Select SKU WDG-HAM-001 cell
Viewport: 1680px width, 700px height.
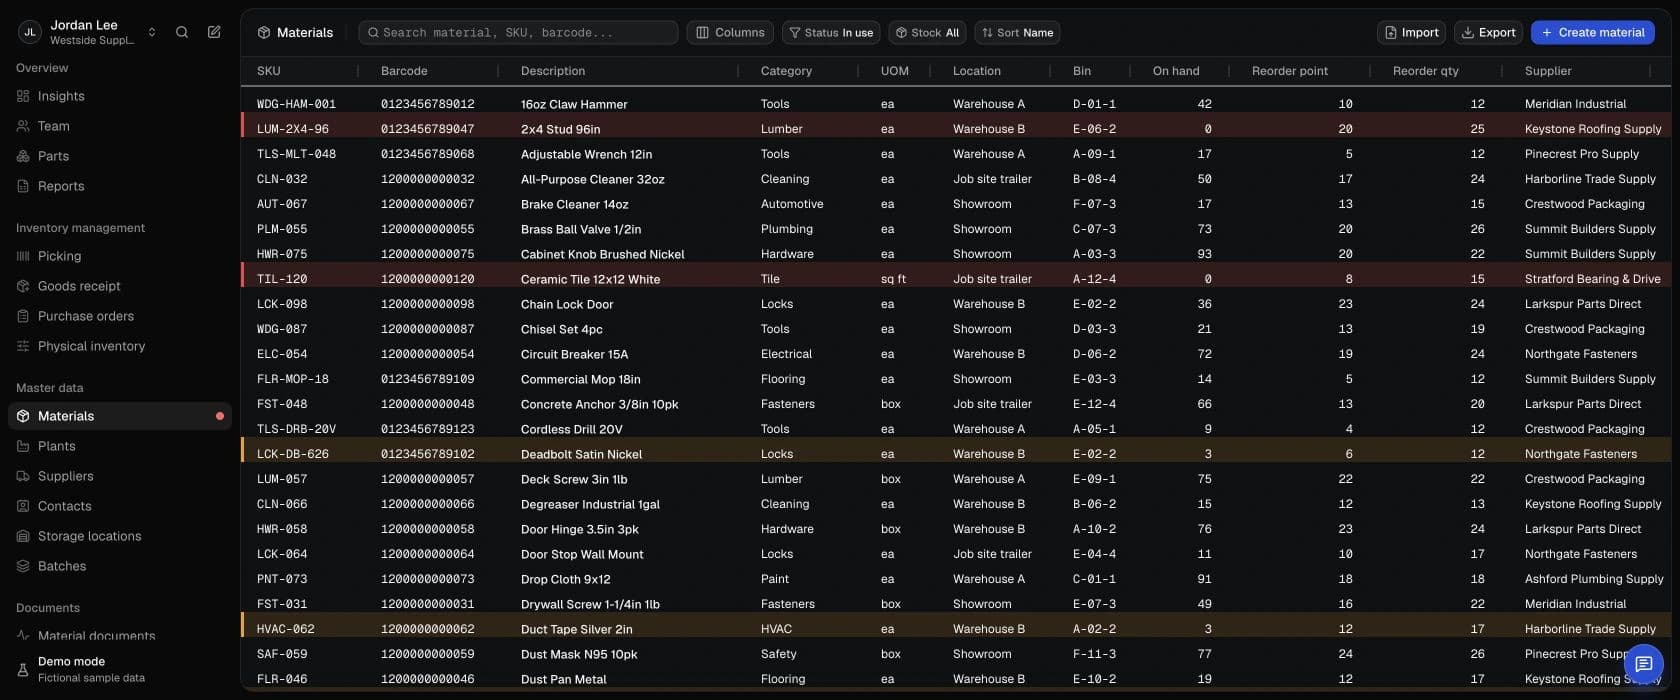[x=296, y=104]
